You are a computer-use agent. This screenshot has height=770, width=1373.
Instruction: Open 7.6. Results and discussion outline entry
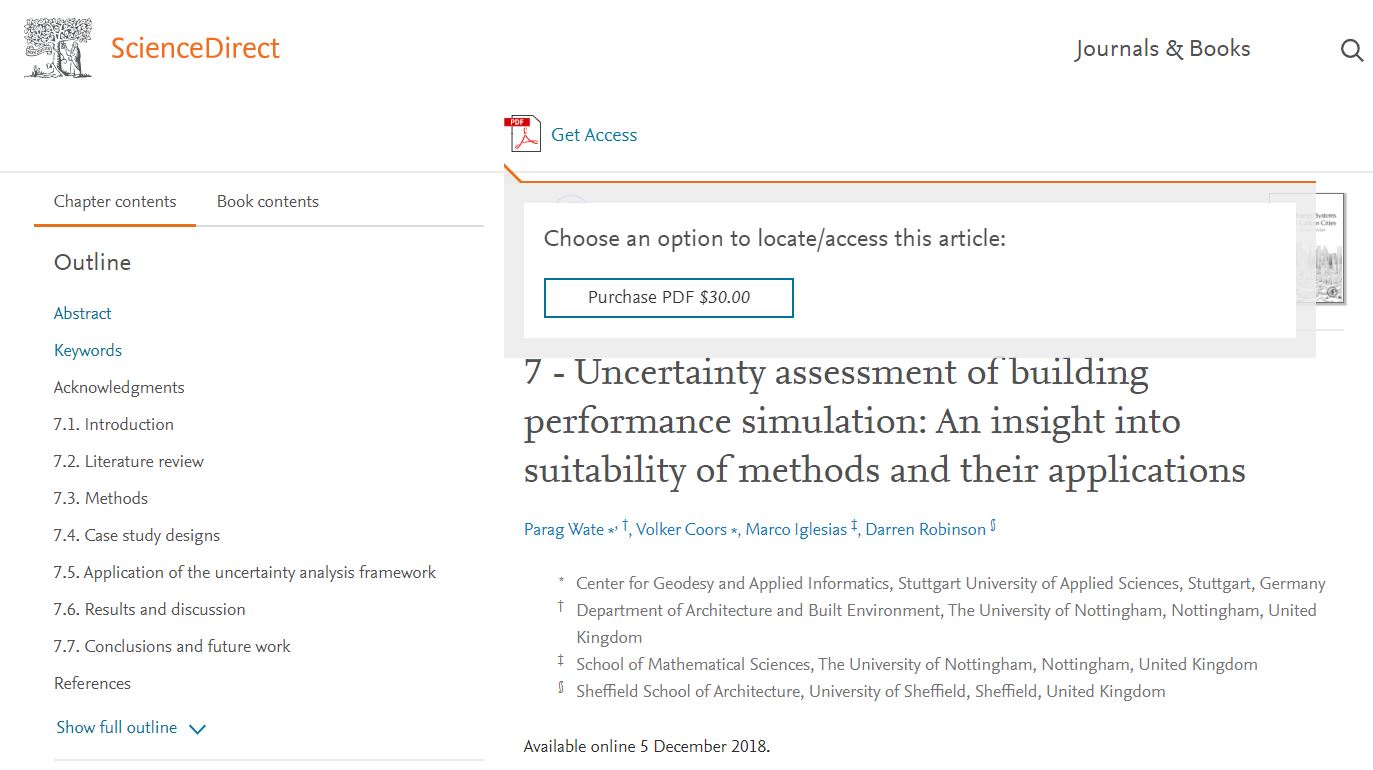[150, 609]
